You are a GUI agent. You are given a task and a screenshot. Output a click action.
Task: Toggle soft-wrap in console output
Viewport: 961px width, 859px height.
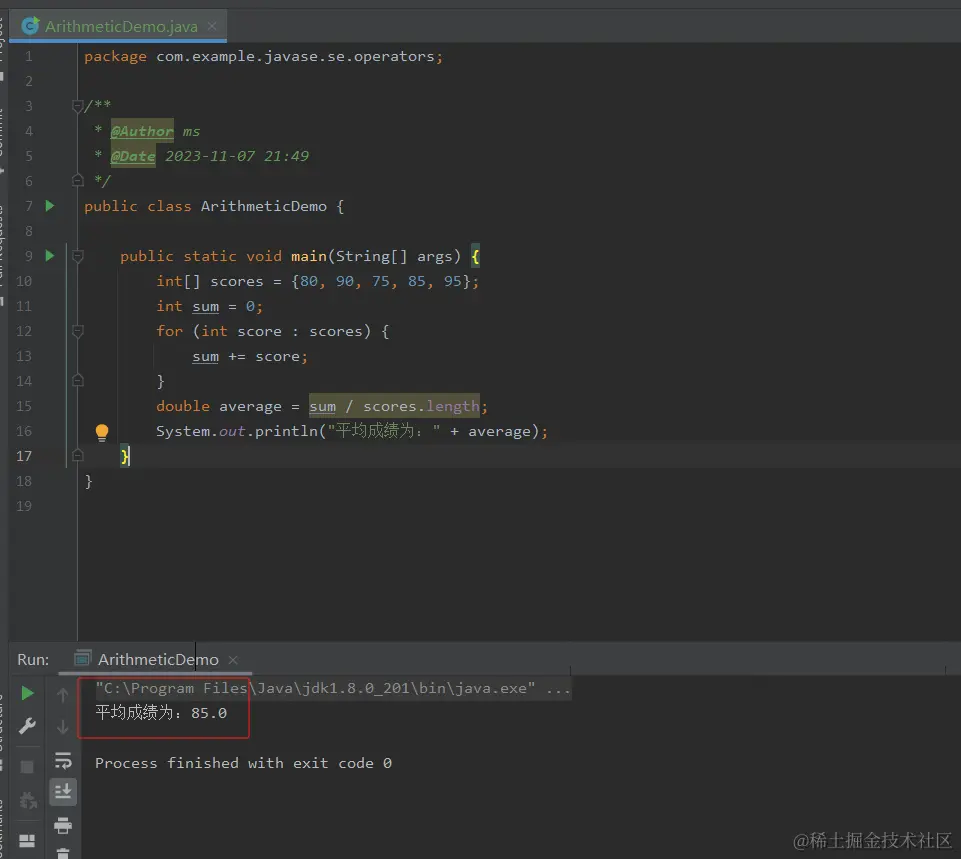click(63, 760)
